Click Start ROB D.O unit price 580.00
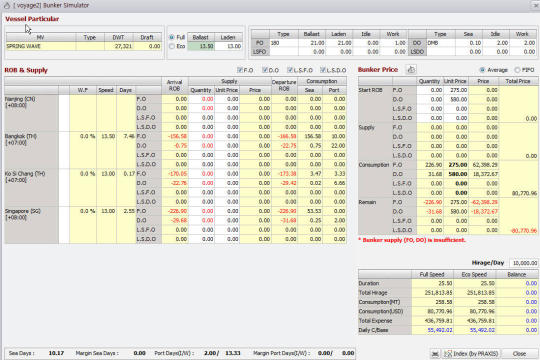The height and width of the screenshot is (360, 540). pos(456,100)
